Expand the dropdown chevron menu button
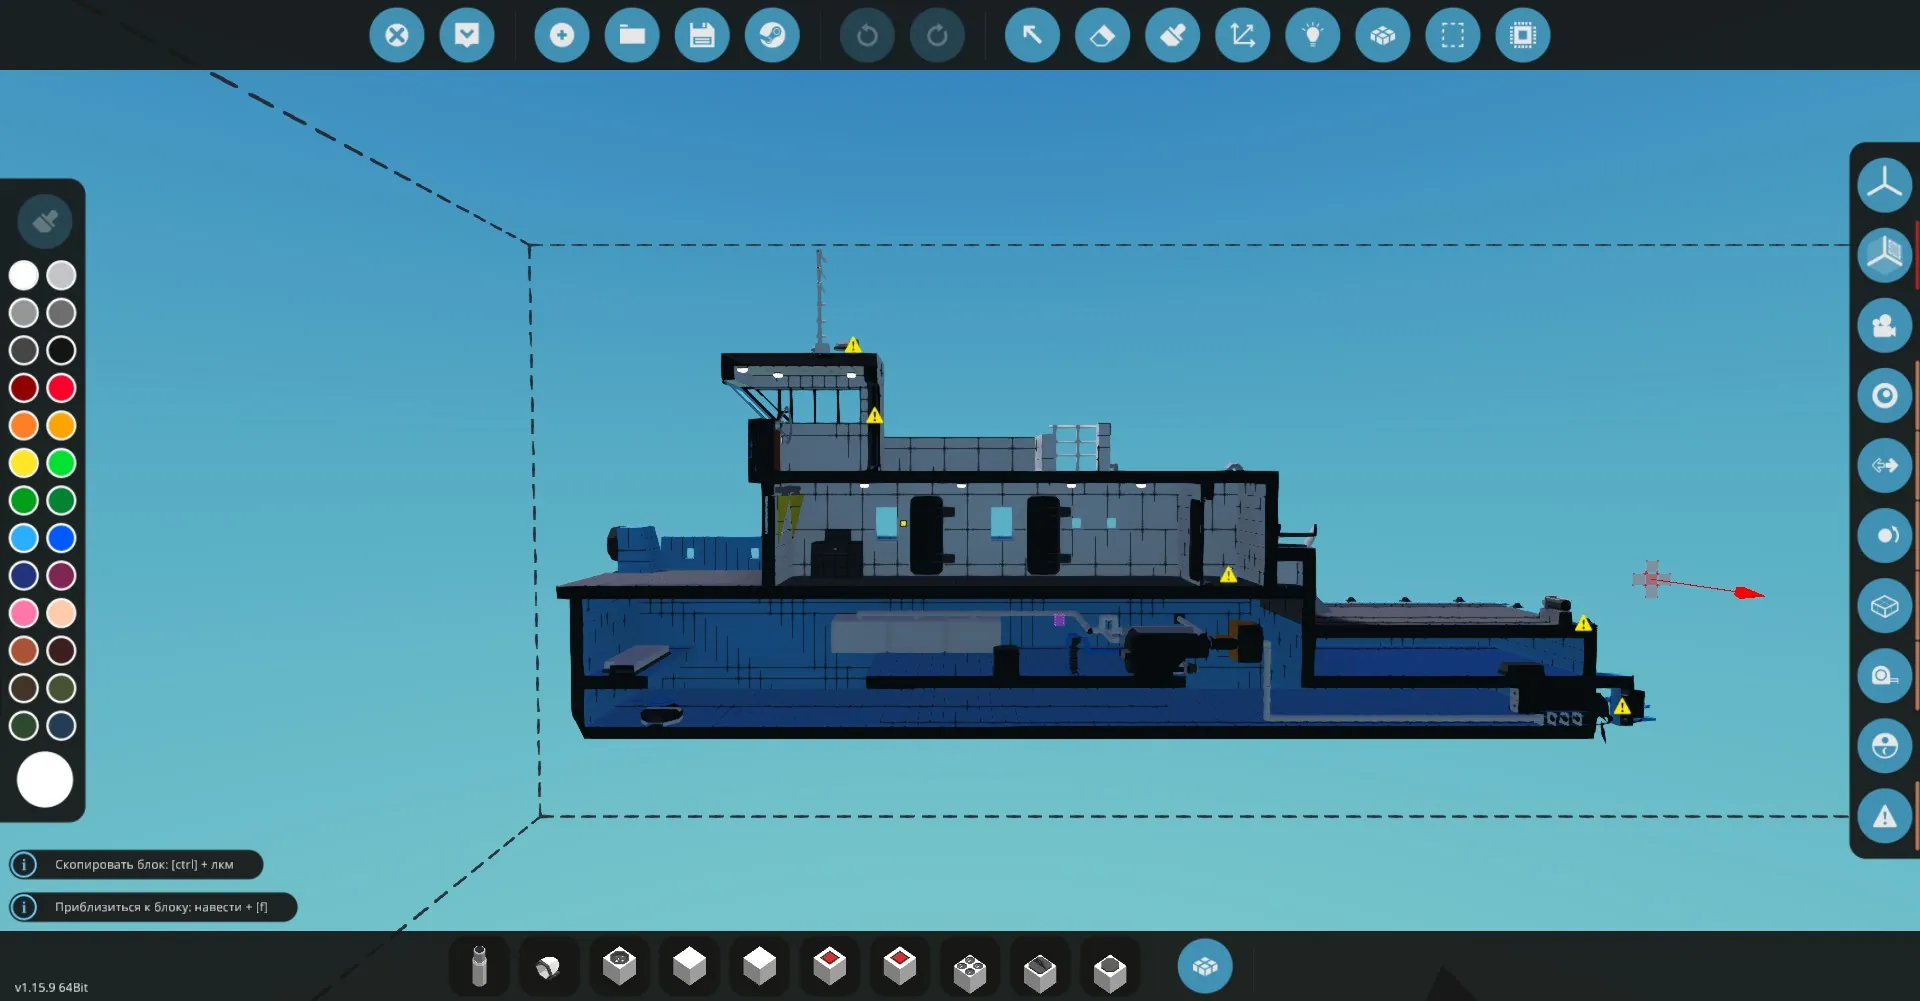Image resolution: width=1920 pixels, height=1001 pixels. click(467, 36)
